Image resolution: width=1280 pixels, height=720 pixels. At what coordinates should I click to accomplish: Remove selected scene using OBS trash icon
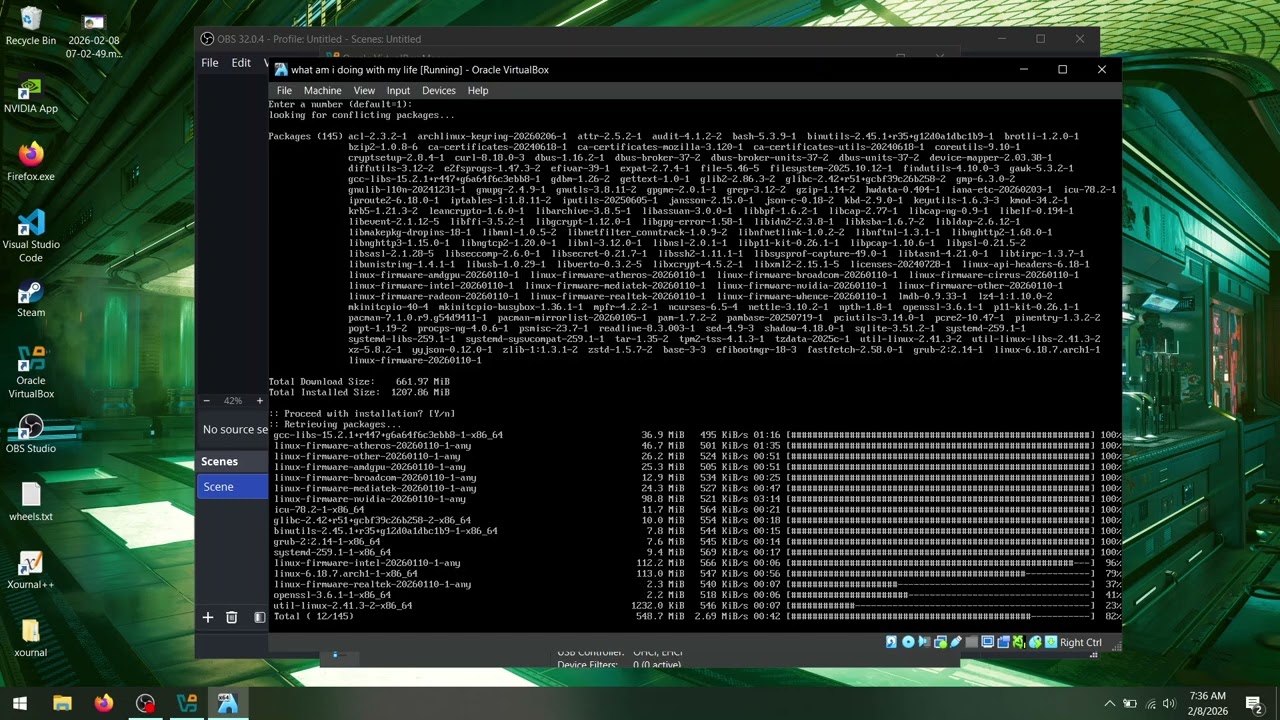click(x=231, y=618)
